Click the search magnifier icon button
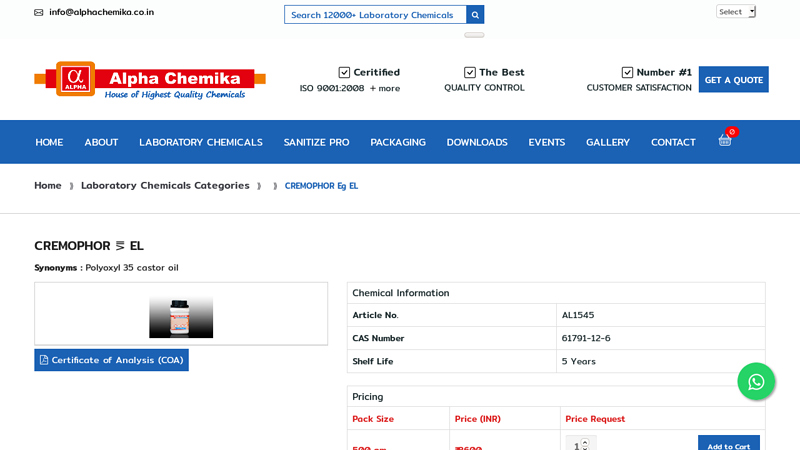Screen dimensions: 800x450 475,14
